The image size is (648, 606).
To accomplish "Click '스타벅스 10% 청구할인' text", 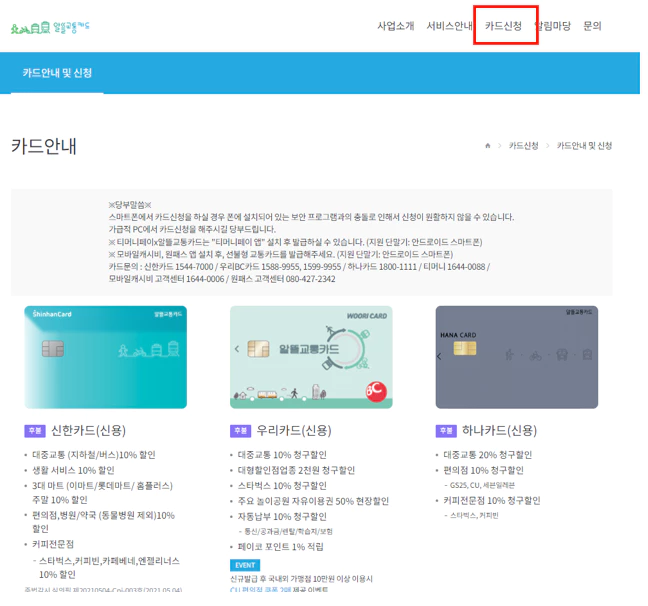I will click(x=282, y=486).
